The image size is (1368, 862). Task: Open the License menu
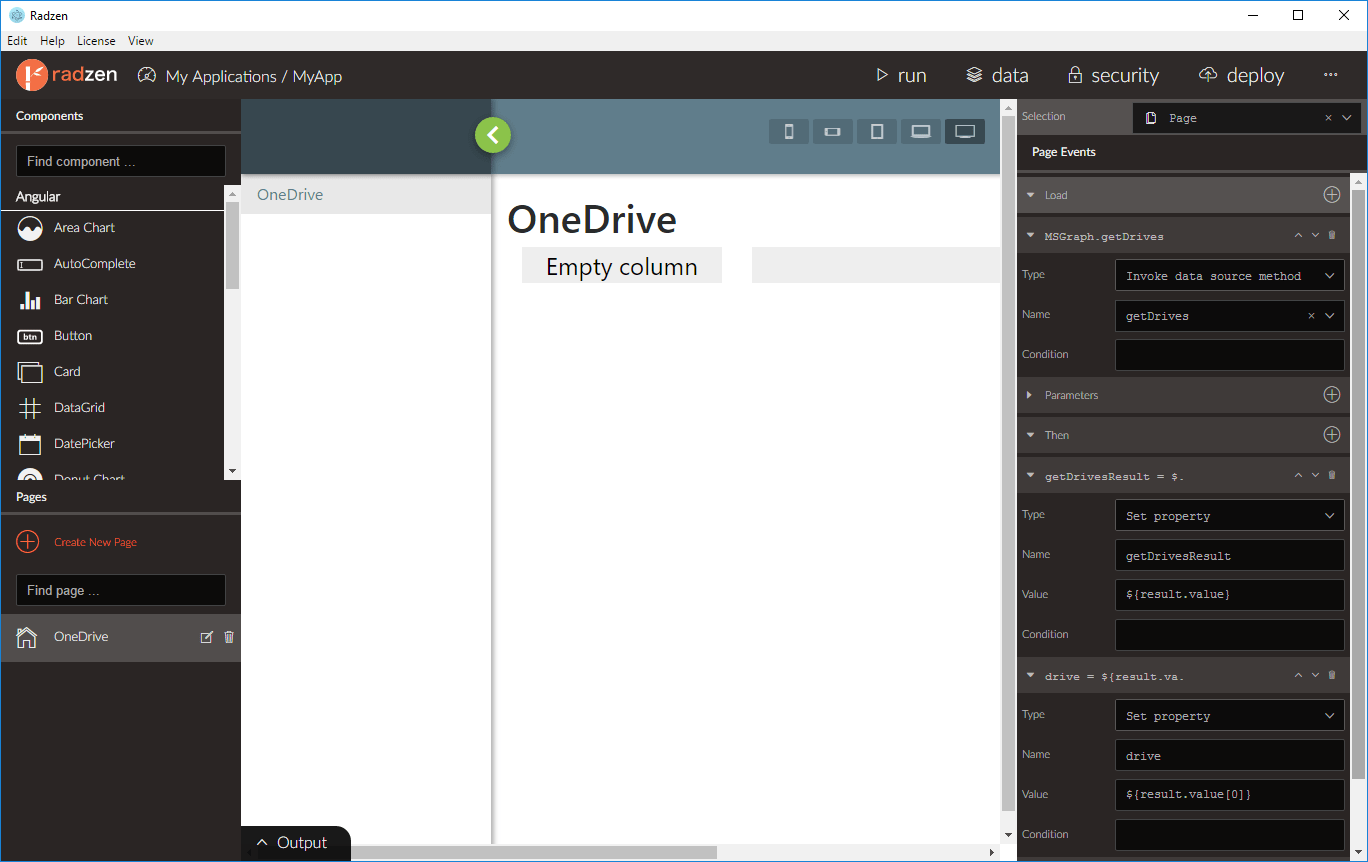[x=96, y=41]
